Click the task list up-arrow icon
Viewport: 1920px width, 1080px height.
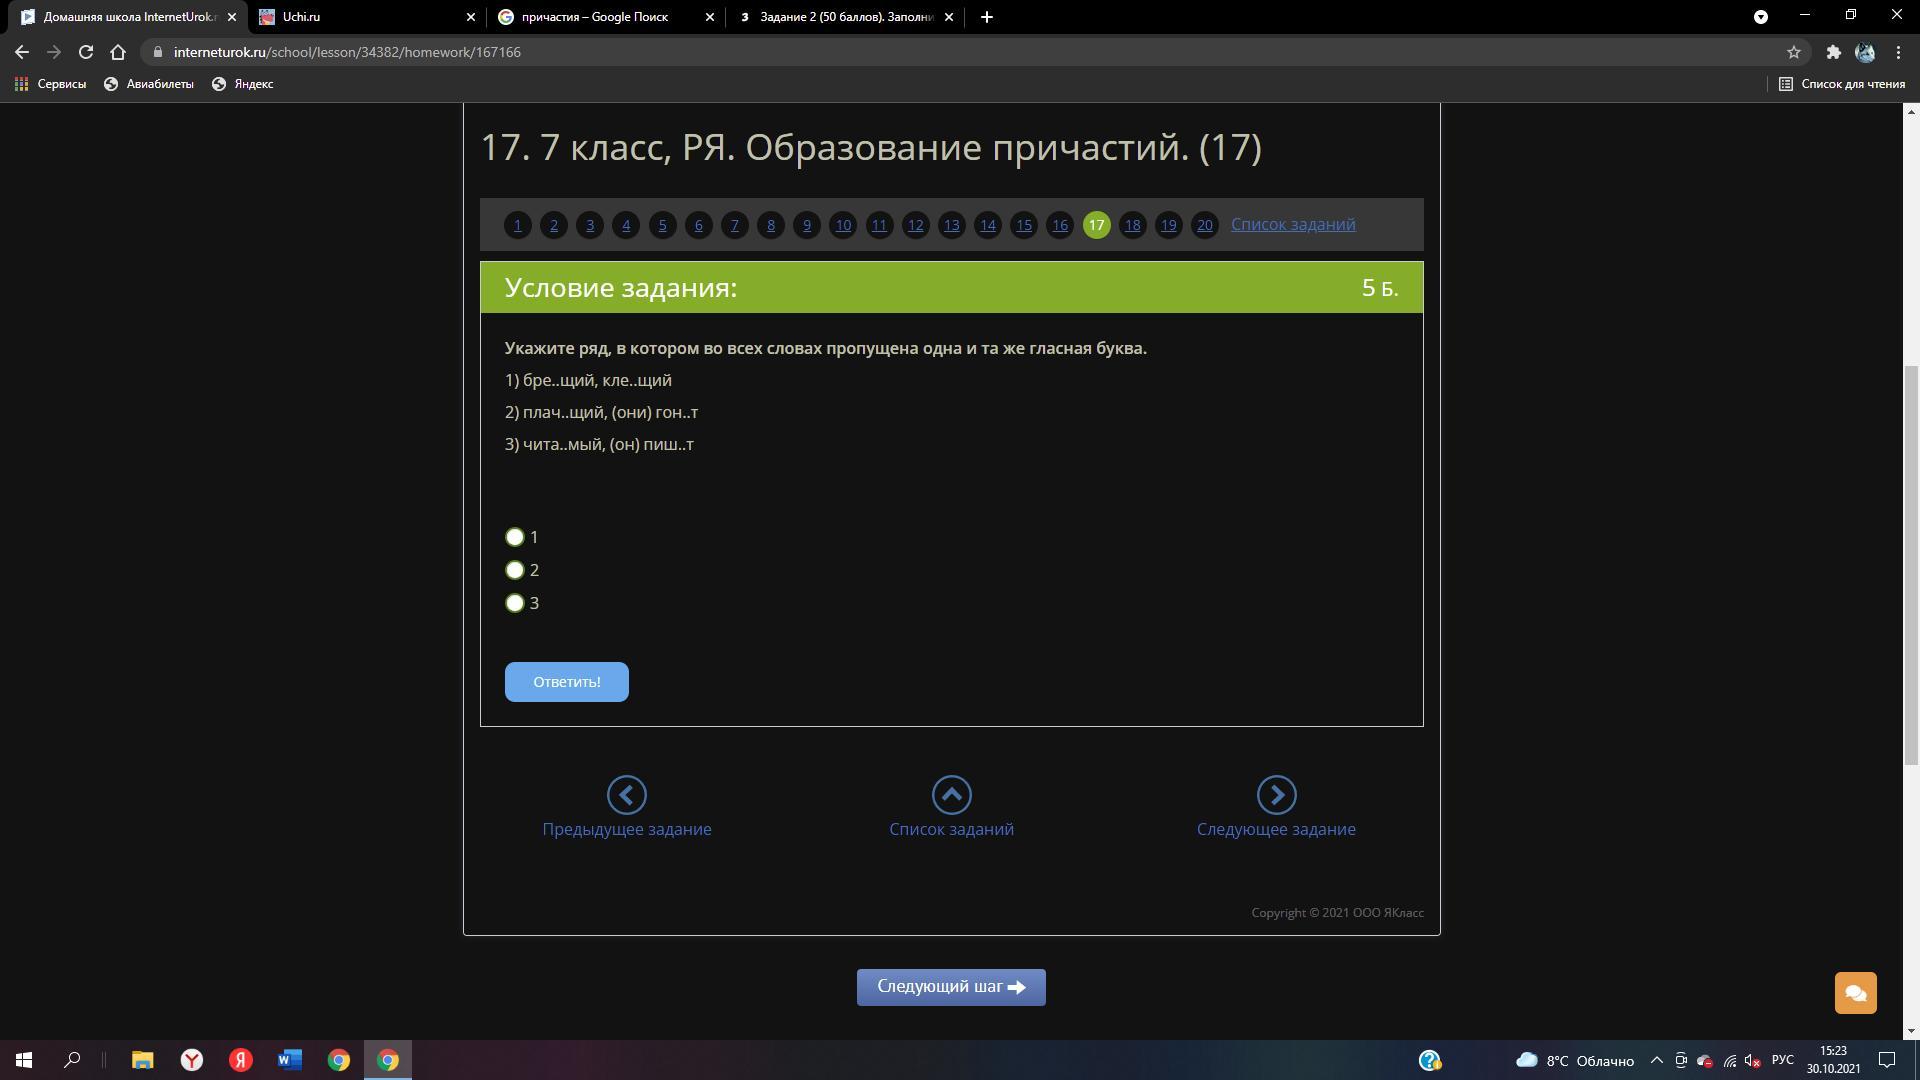coord(951,795)
